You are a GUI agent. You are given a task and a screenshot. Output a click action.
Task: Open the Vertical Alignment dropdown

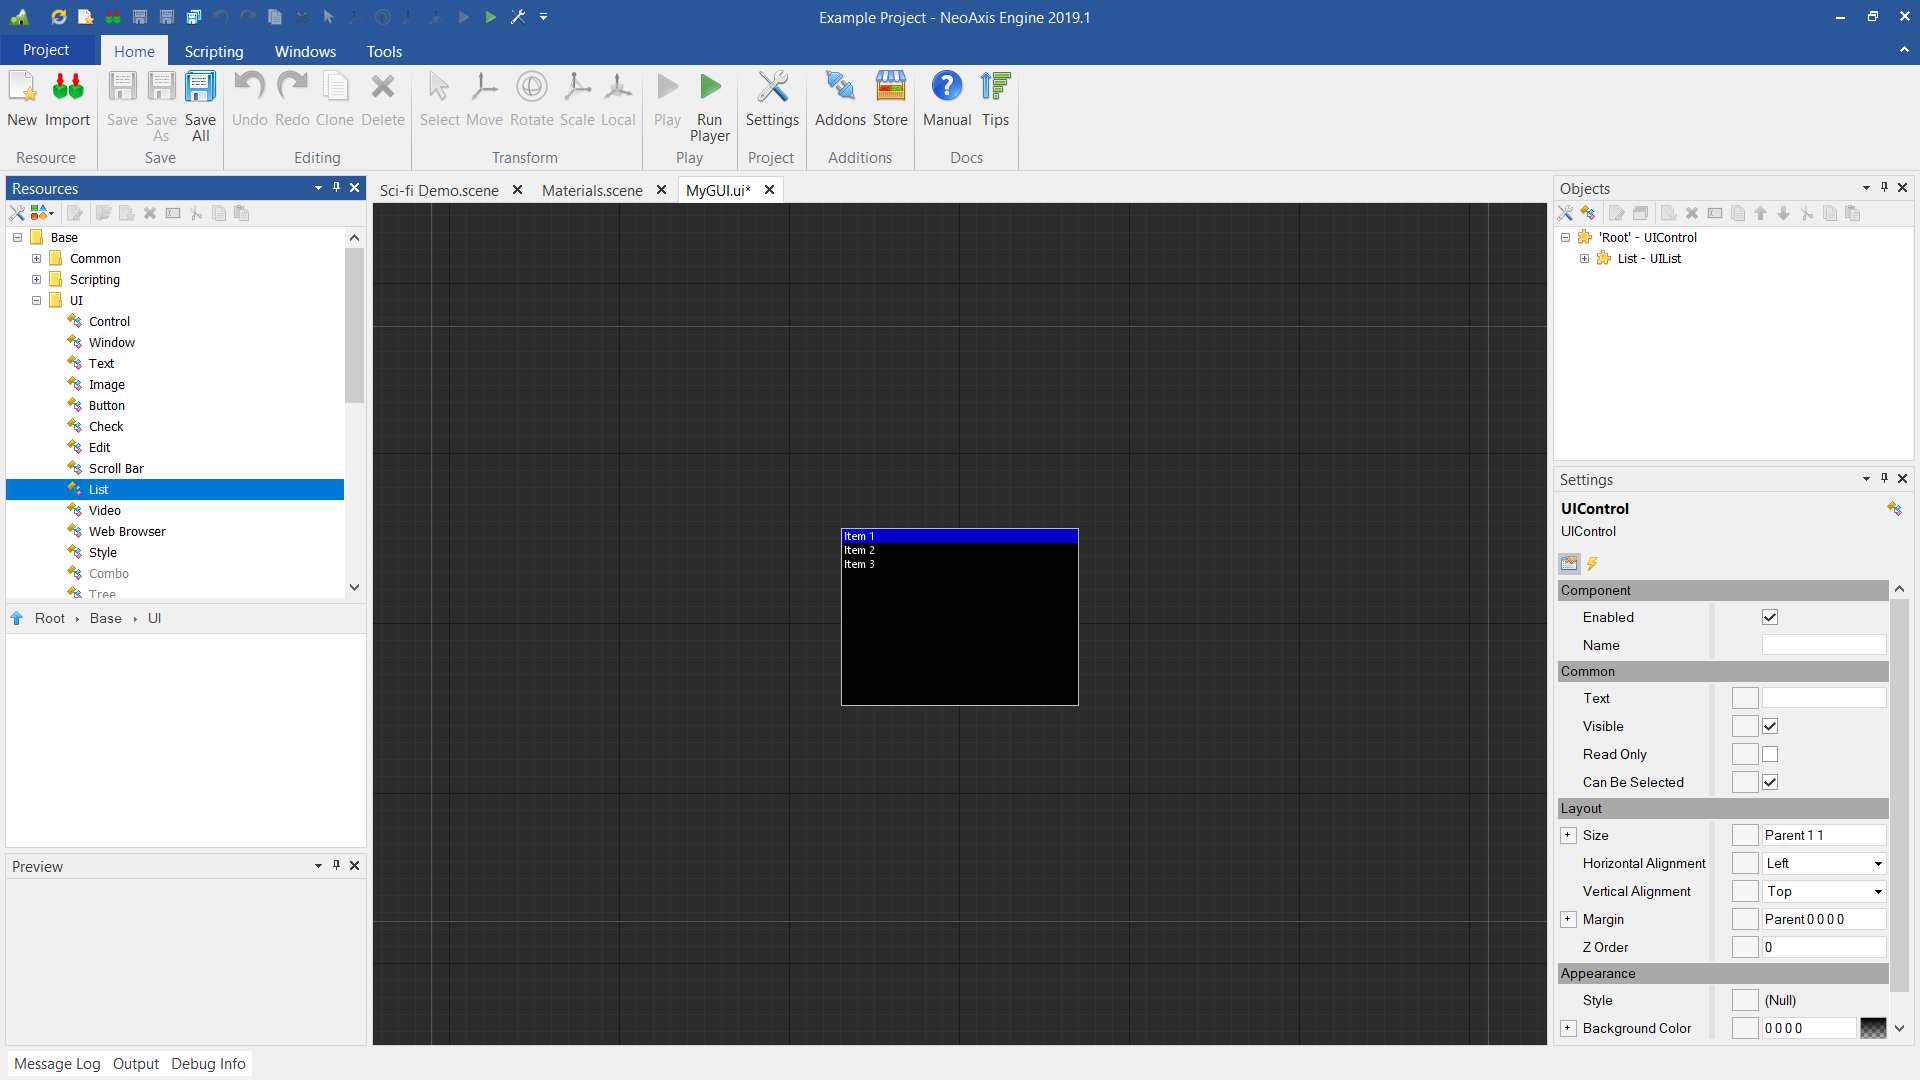[1877, 891]
